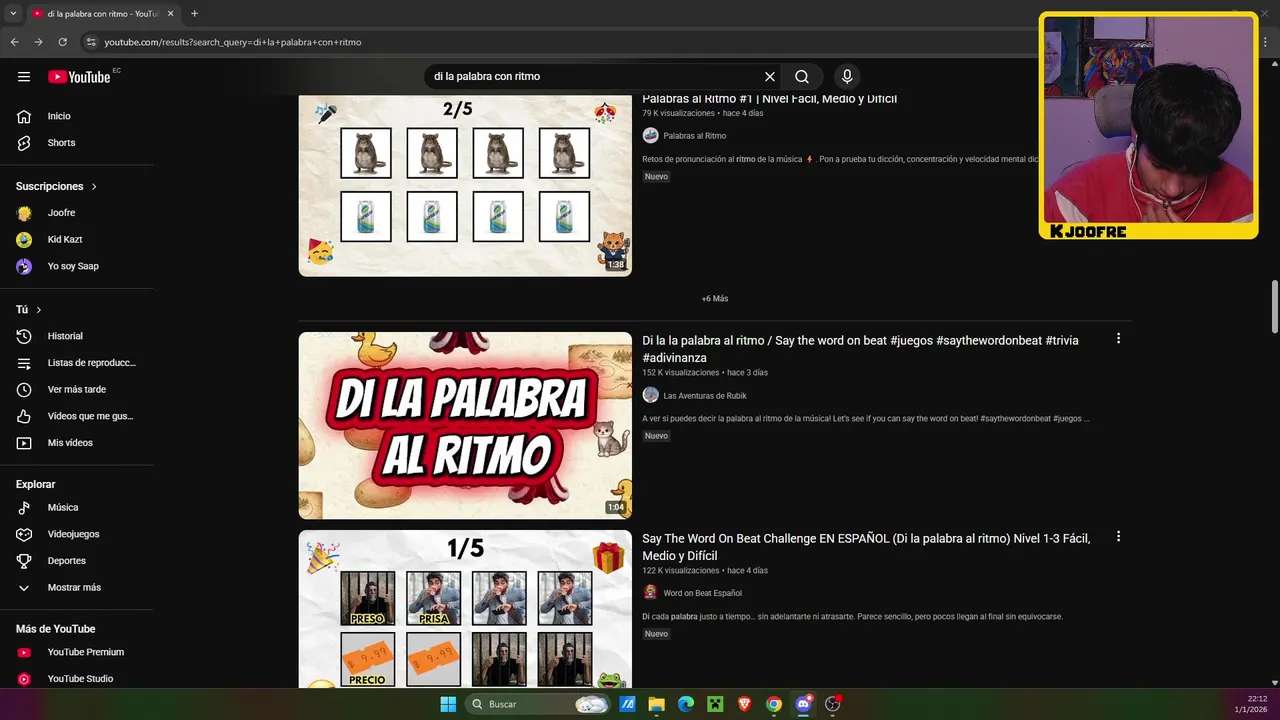Expand the Tú section

[x=29, y=310]
